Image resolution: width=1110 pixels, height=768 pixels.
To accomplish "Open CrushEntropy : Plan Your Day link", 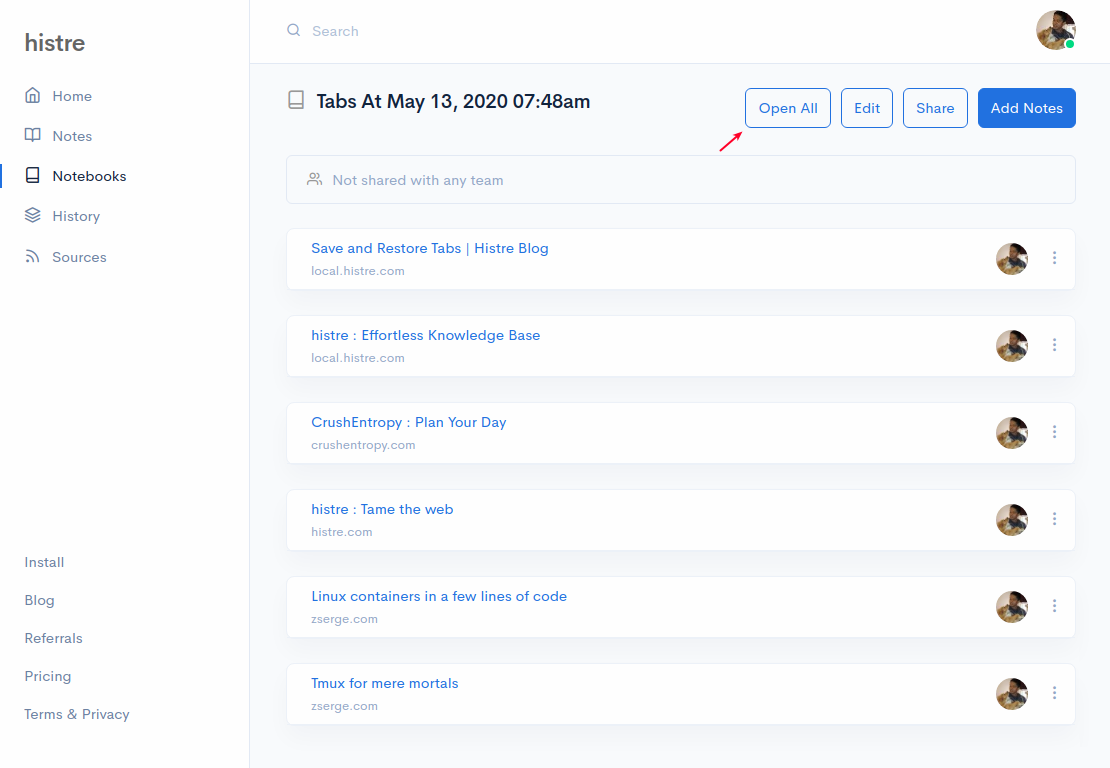I will (x=408, y=423).
